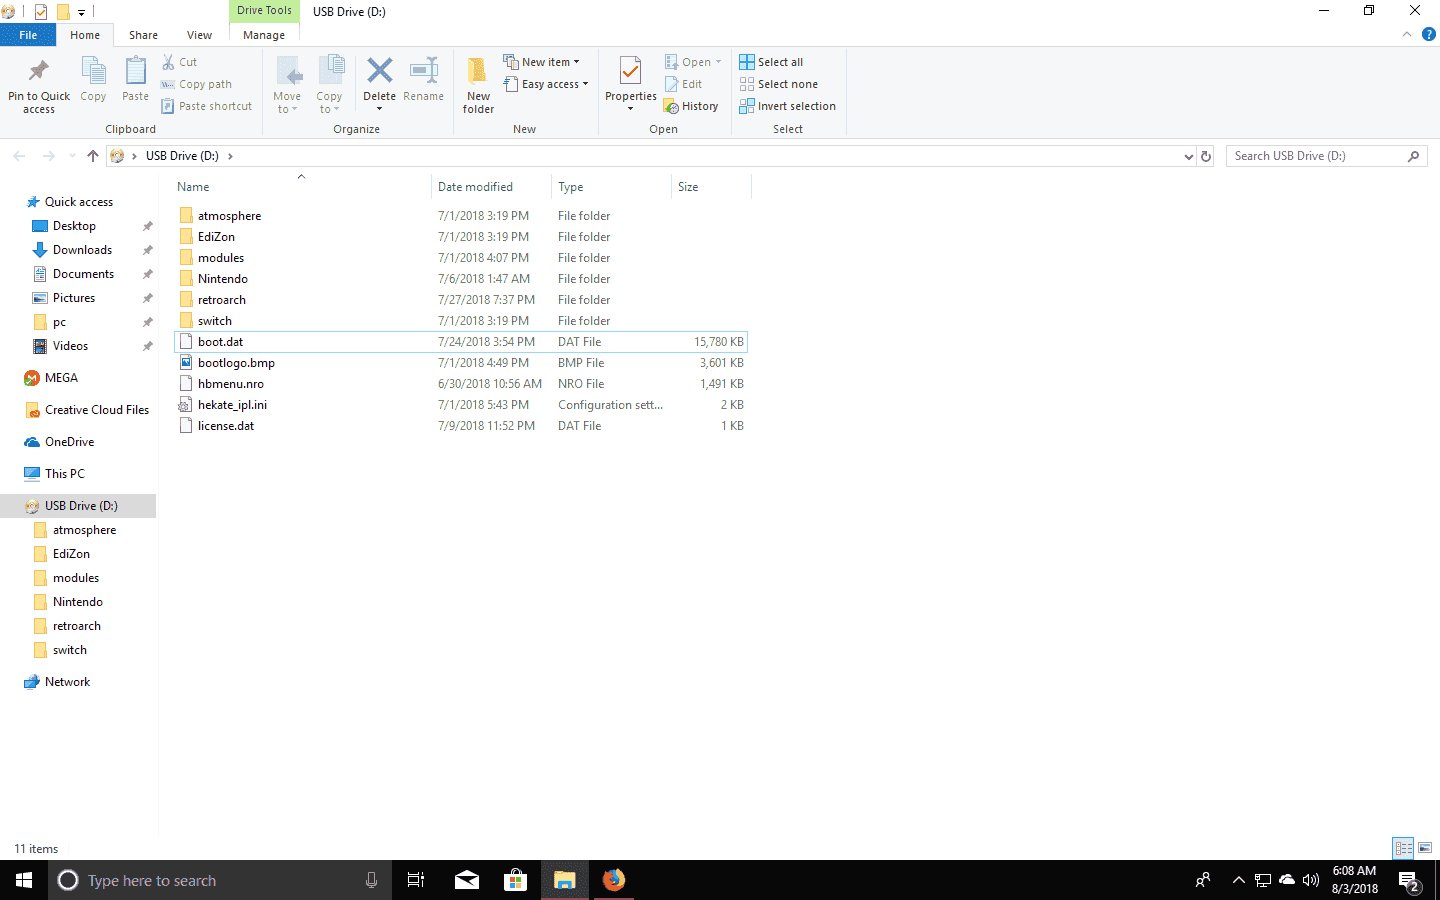Screen dimensions: 1440x900
Task: Switch to the Manage ribbon tab
Action: click(264, 35)
